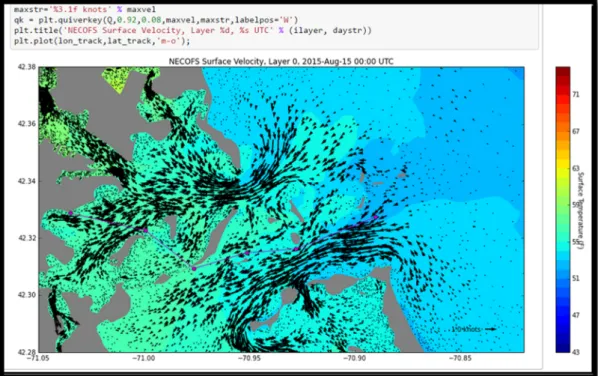Click the x-axis tick label -71.00
Viewport: 598px width, 376px height.
click(144, 358)
